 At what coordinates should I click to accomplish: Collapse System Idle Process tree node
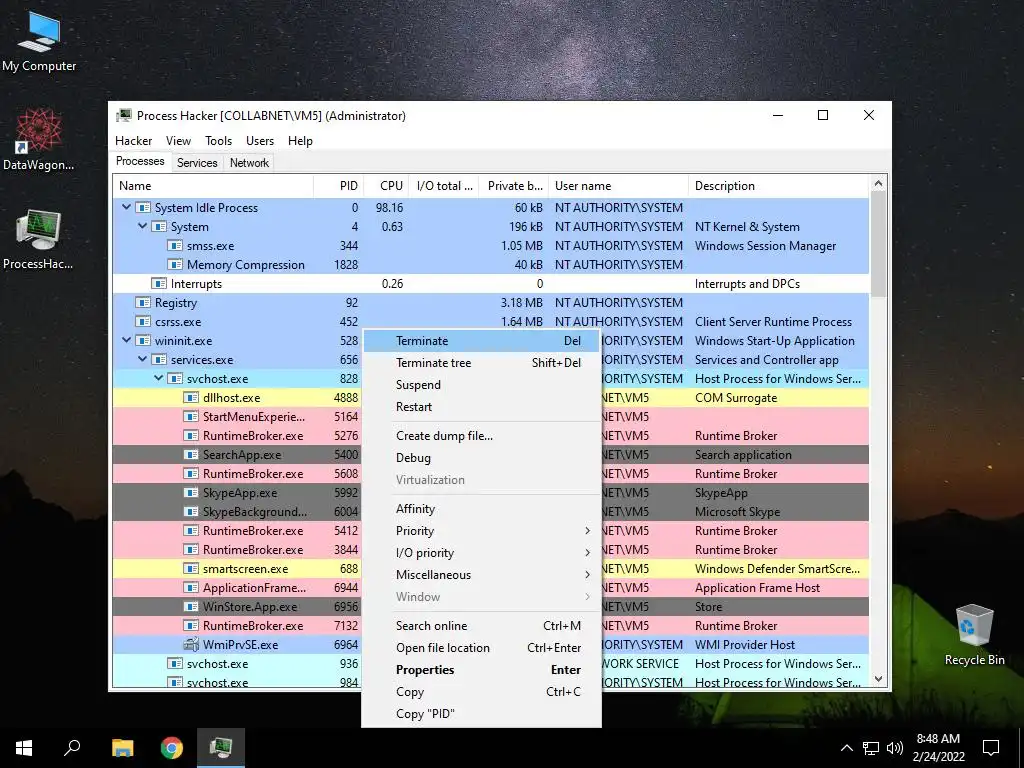pos(127,207)
